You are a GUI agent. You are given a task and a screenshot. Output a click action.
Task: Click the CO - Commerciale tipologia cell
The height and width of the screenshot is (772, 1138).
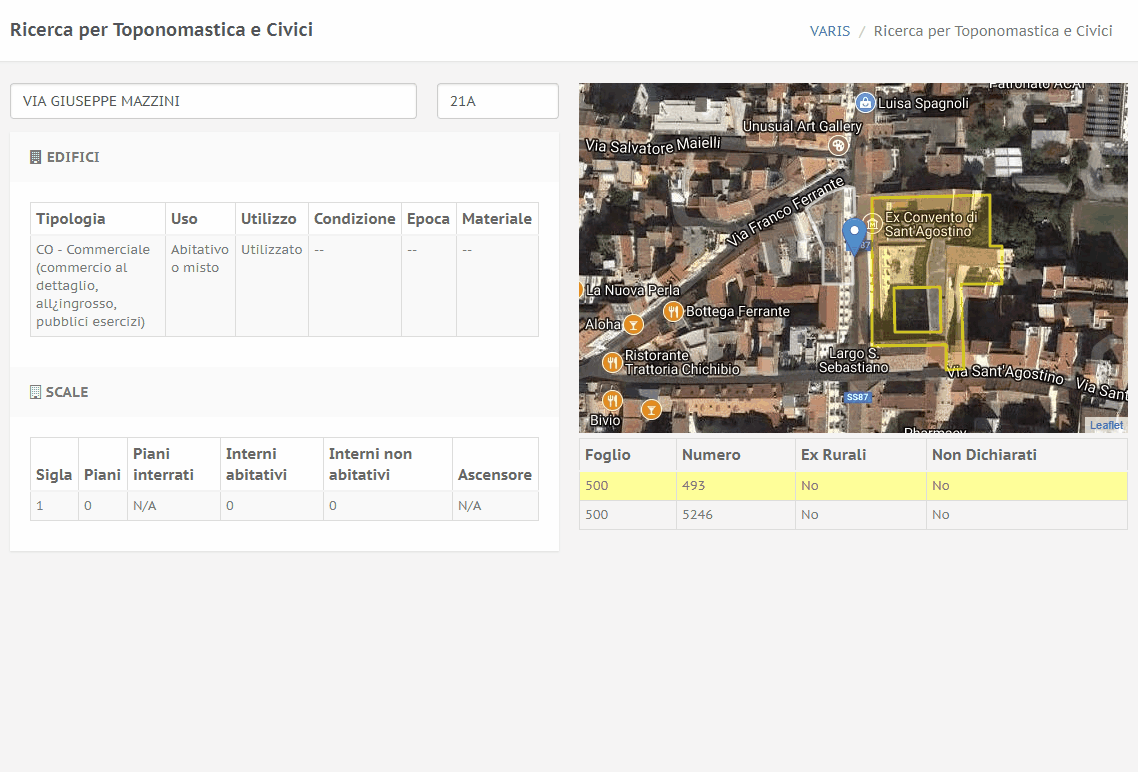pos(97,285)
